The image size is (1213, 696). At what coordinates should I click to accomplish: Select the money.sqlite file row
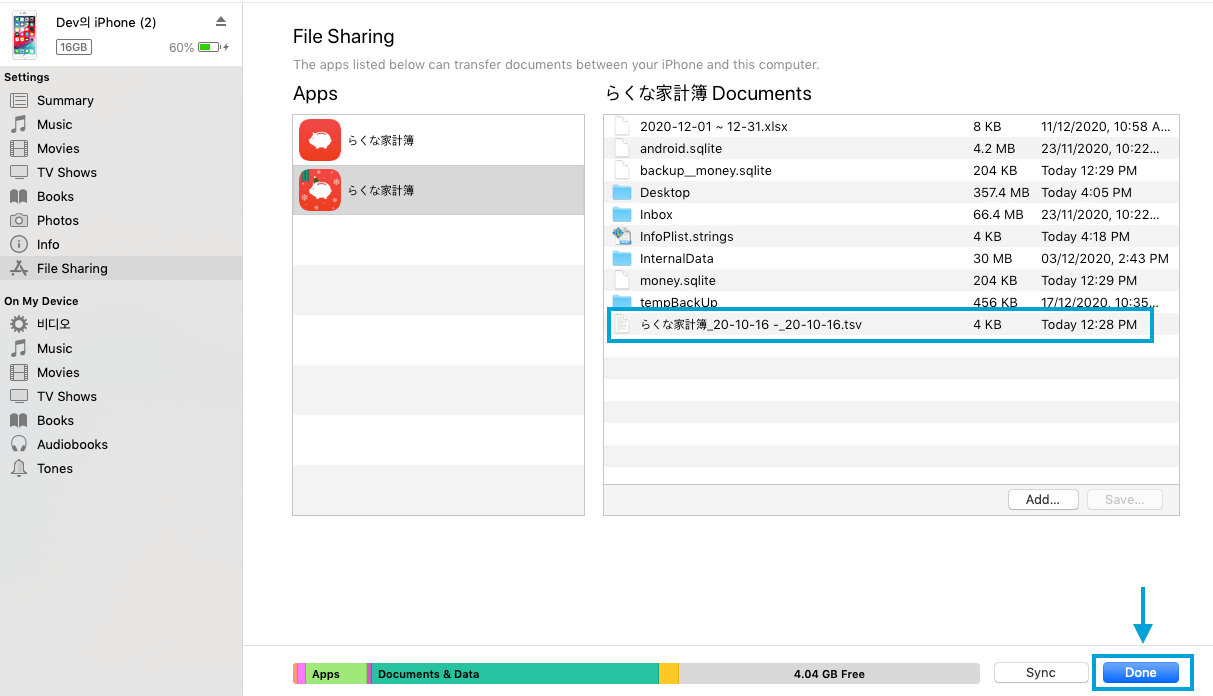(x=677, y=281)
